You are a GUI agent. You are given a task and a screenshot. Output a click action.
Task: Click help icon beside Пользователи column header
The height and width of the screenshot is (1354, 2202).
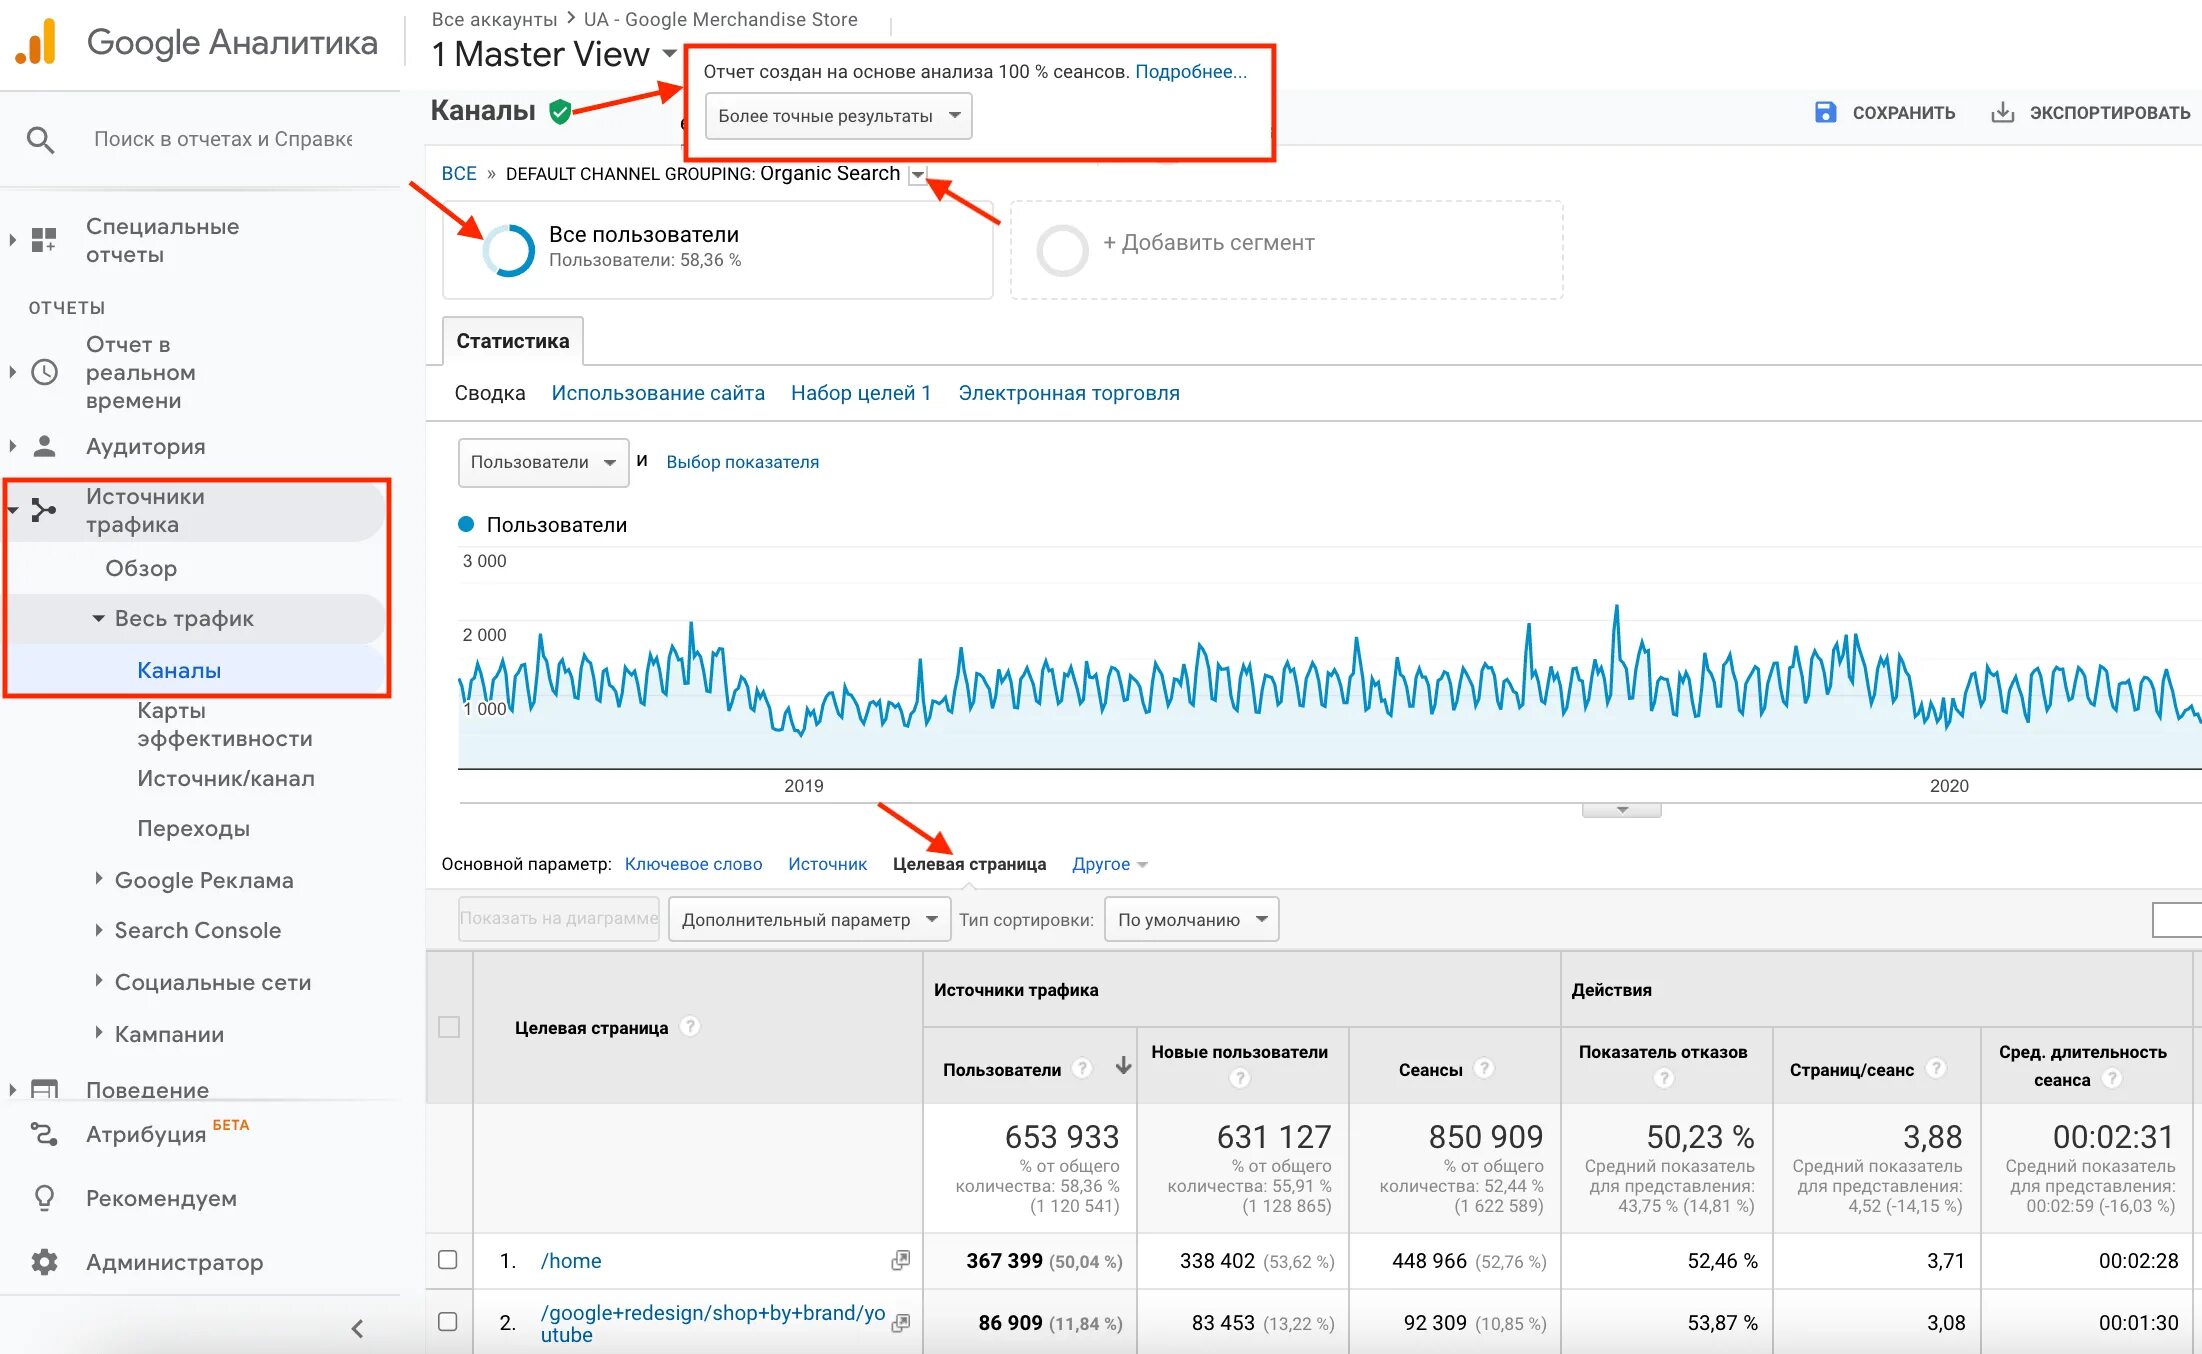click(1082, 1068)
